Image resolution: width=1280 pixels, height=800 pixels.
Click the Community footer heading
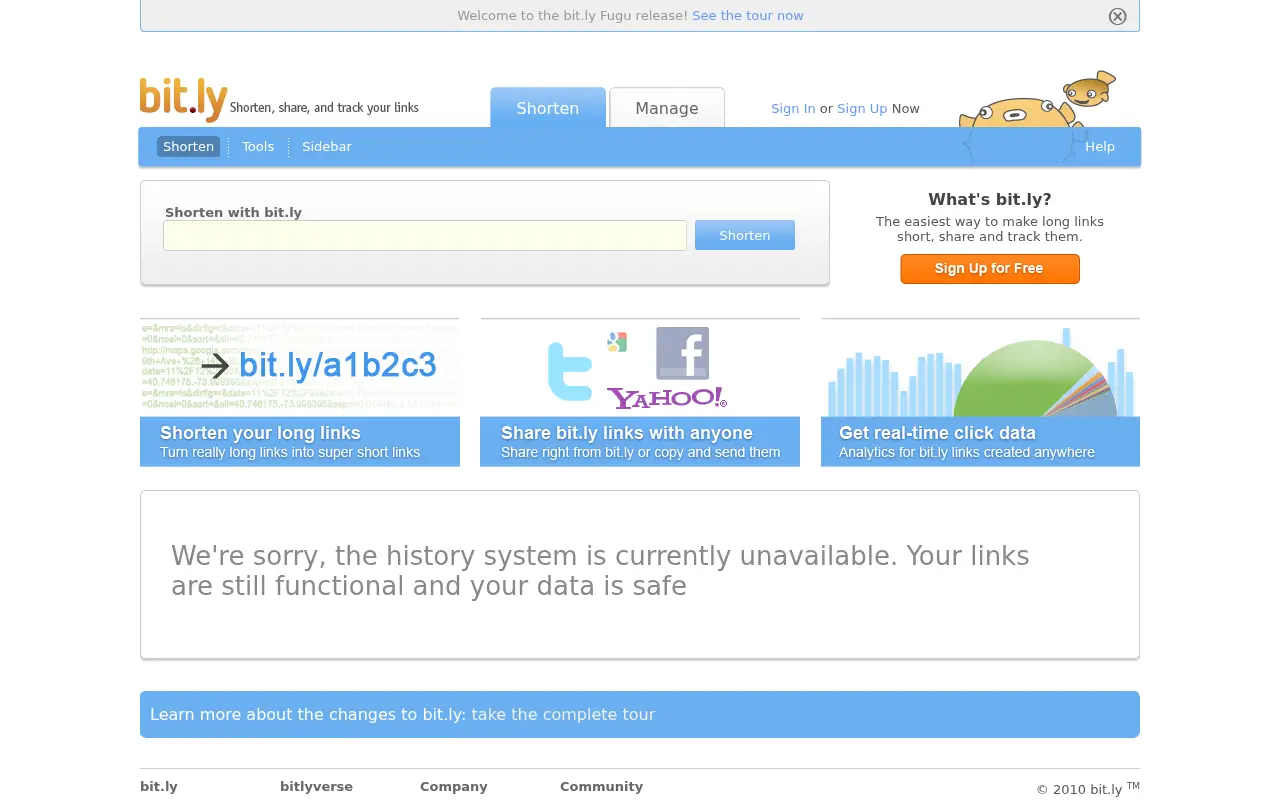(601, 786)
